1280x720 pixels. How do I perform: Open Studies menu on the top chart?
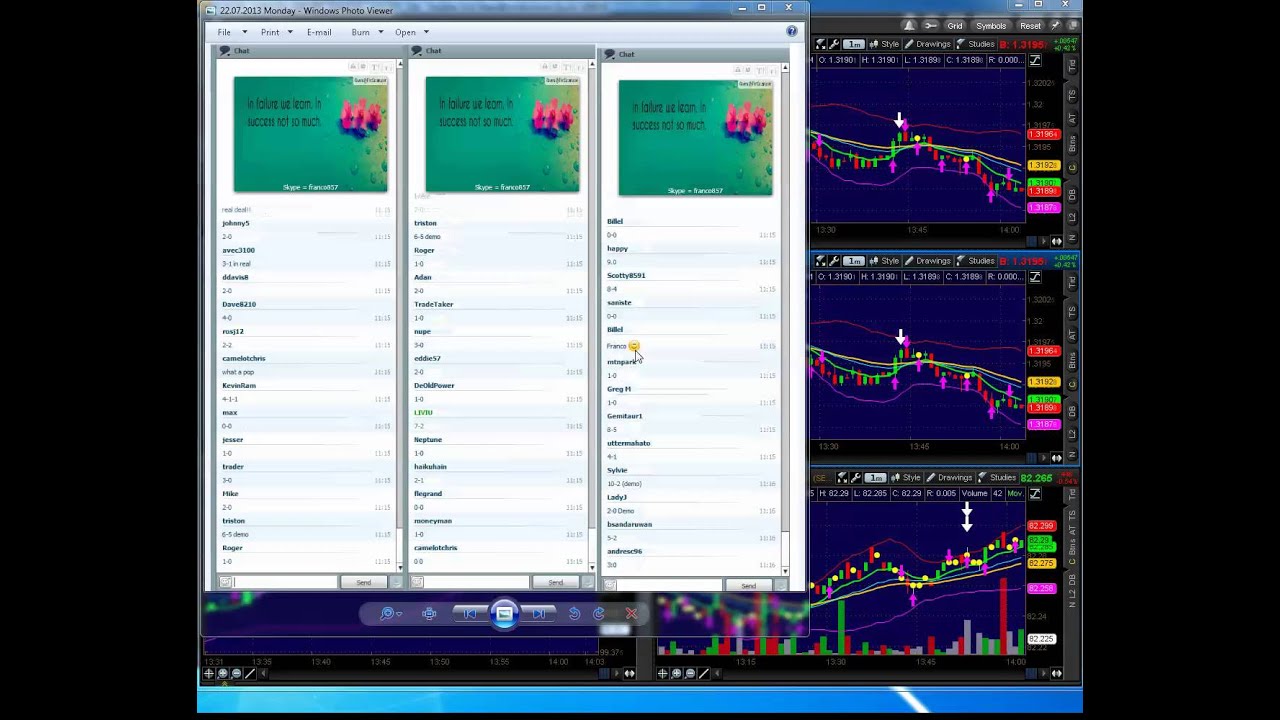click(x=975, y=44)
